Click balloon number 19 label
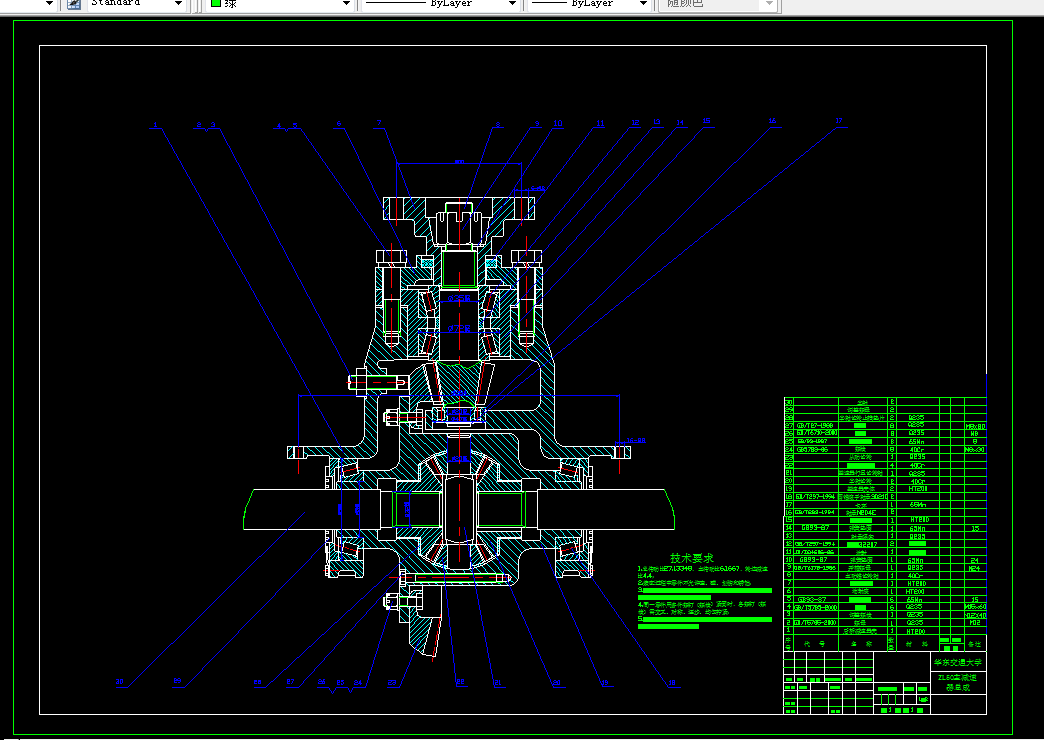Viewport: 1044px width, 740px height. [605, 683]
